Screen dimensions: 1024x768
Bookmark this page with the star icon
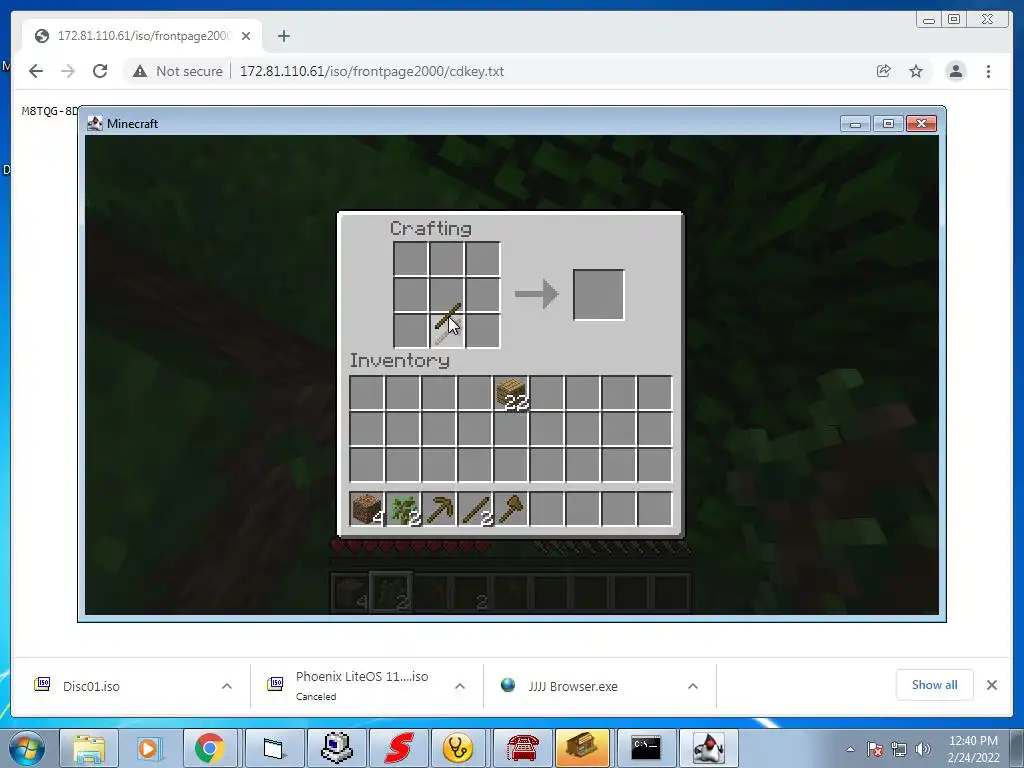pyautogui.click(x=916, y=71)
